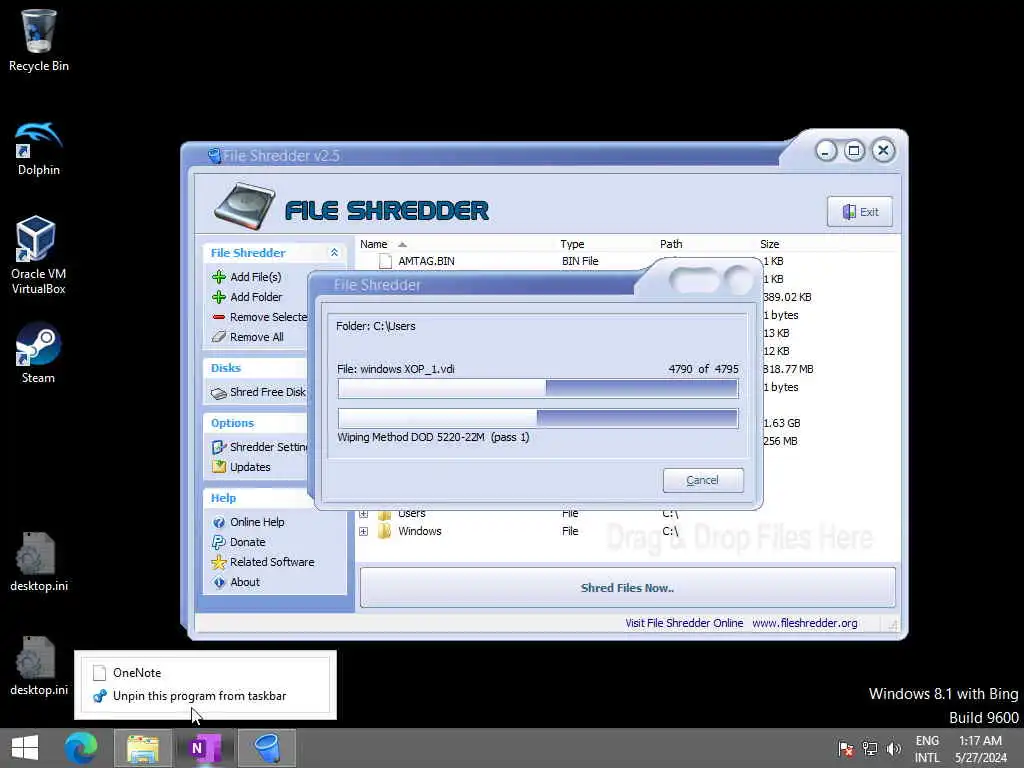The height and width of the screenshot is (768, 1024).
Task: Click the overall wiping progress bar
Action: [538, 419]
